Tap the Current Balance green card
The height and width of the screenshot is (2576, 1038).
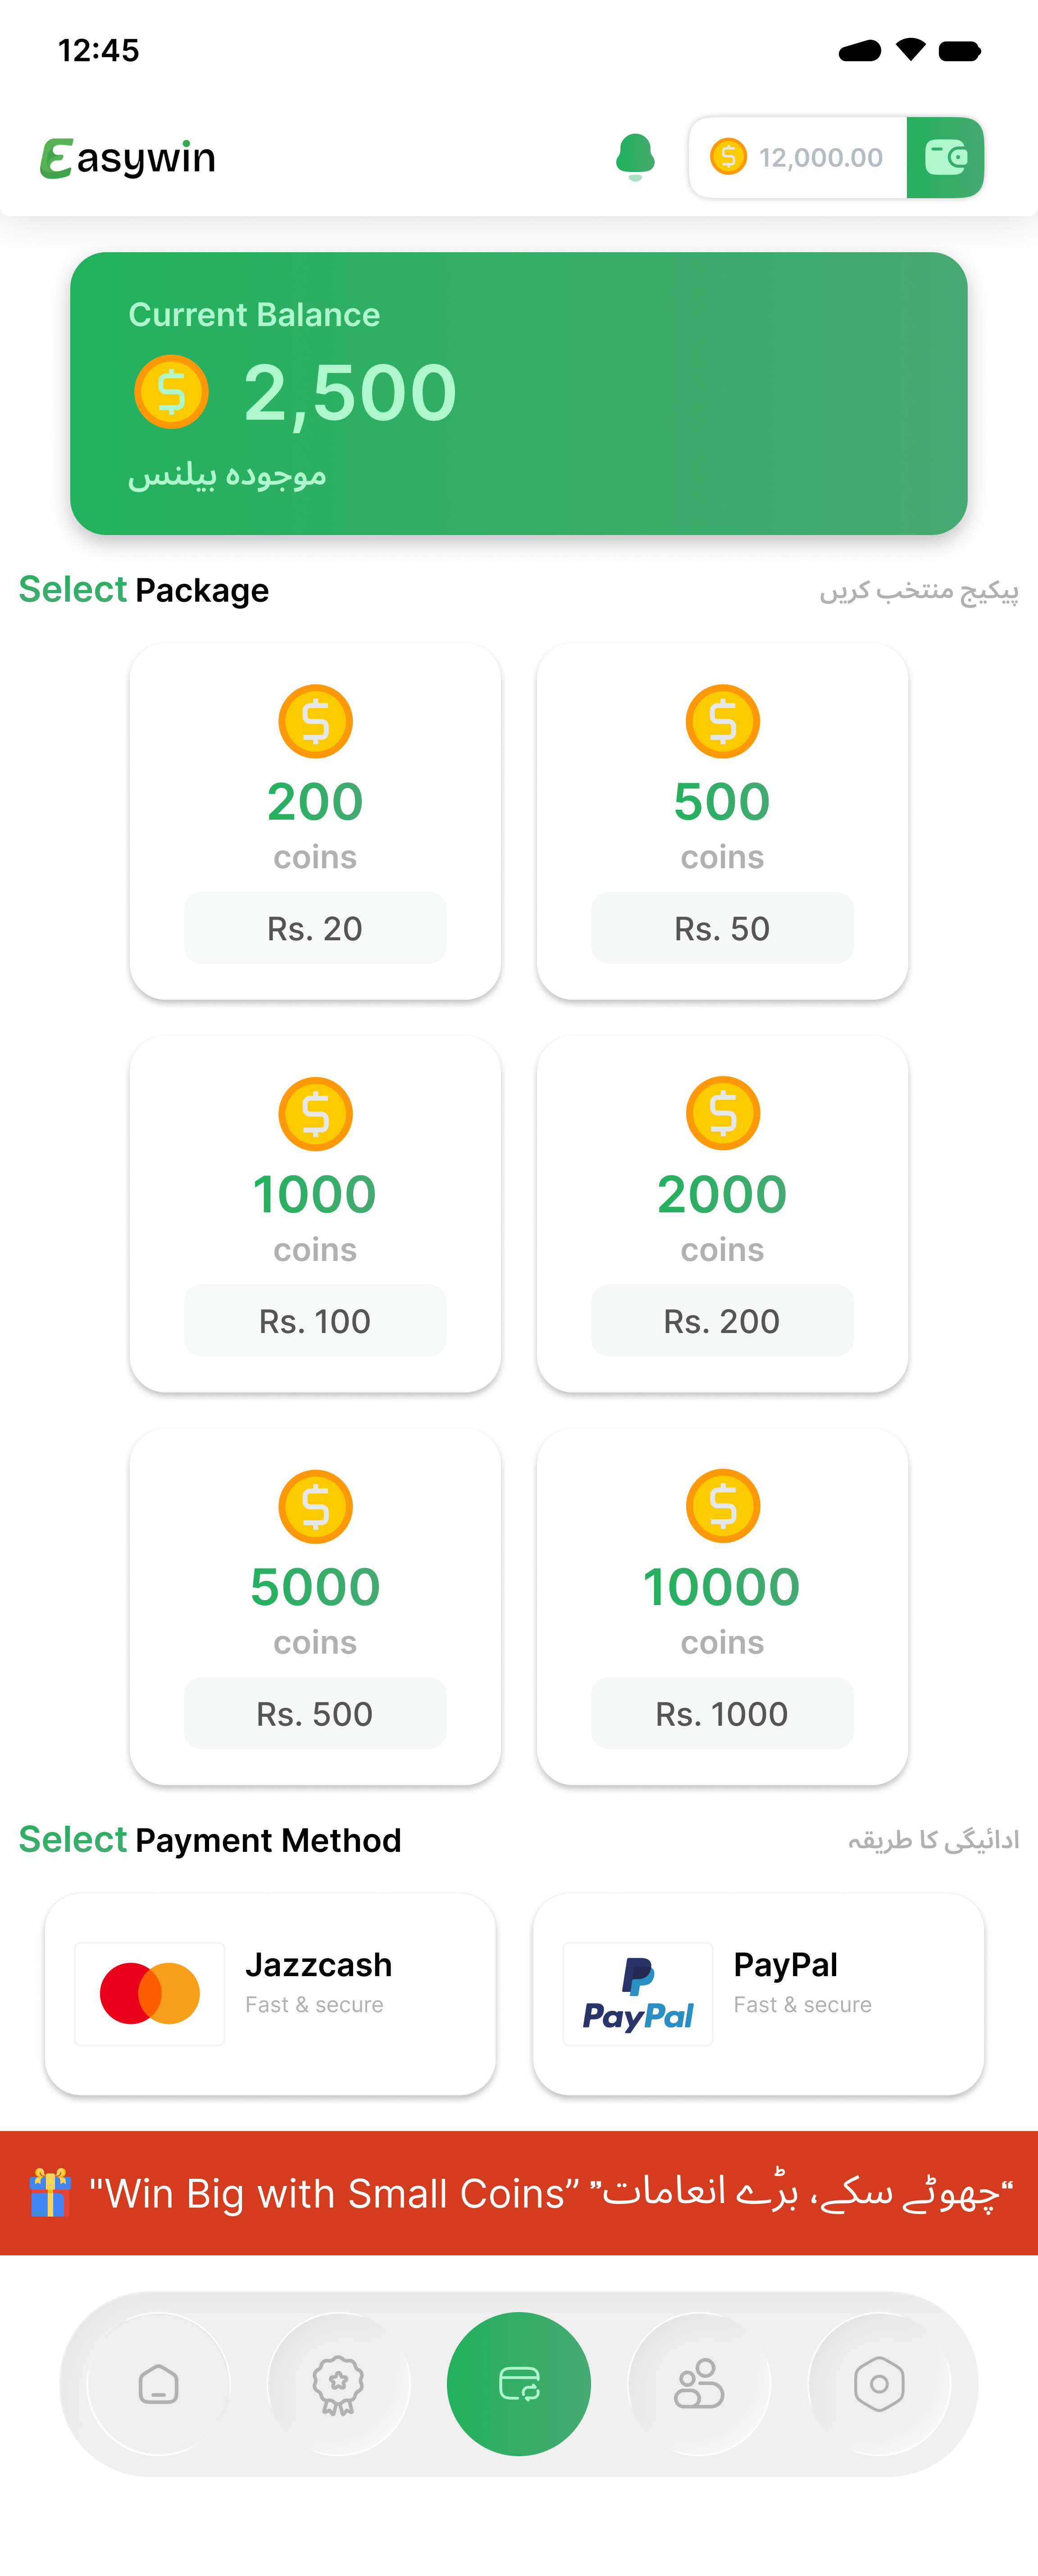[519, 393]
